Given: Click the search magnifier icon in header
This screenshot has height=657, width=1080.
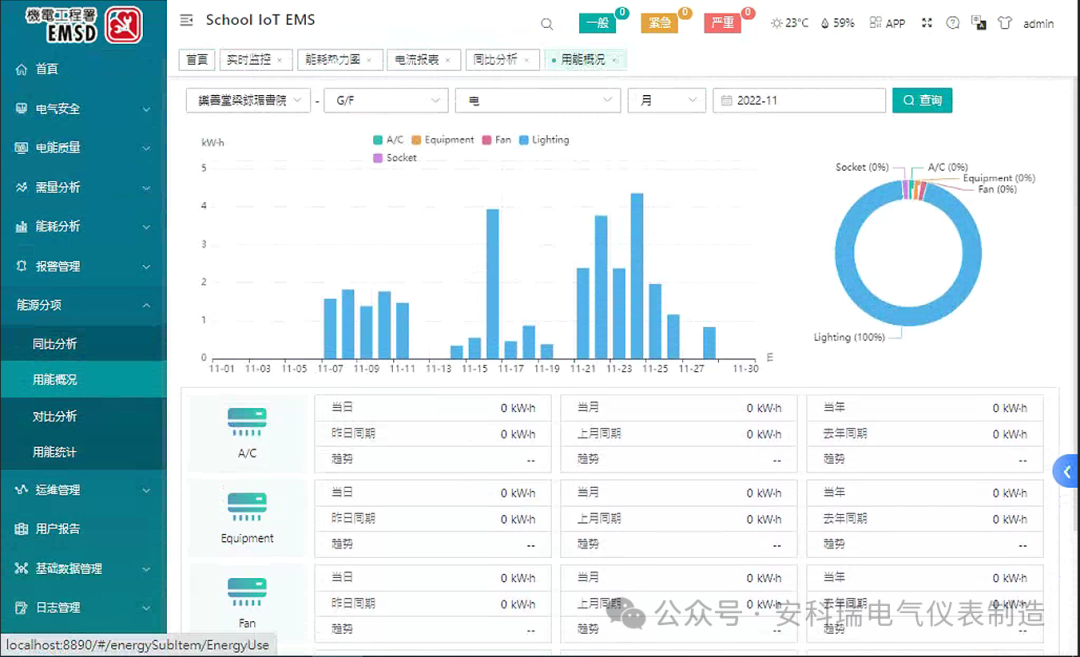Looking at the screenshot, I should pyautogui.click(x=546, y=24).
